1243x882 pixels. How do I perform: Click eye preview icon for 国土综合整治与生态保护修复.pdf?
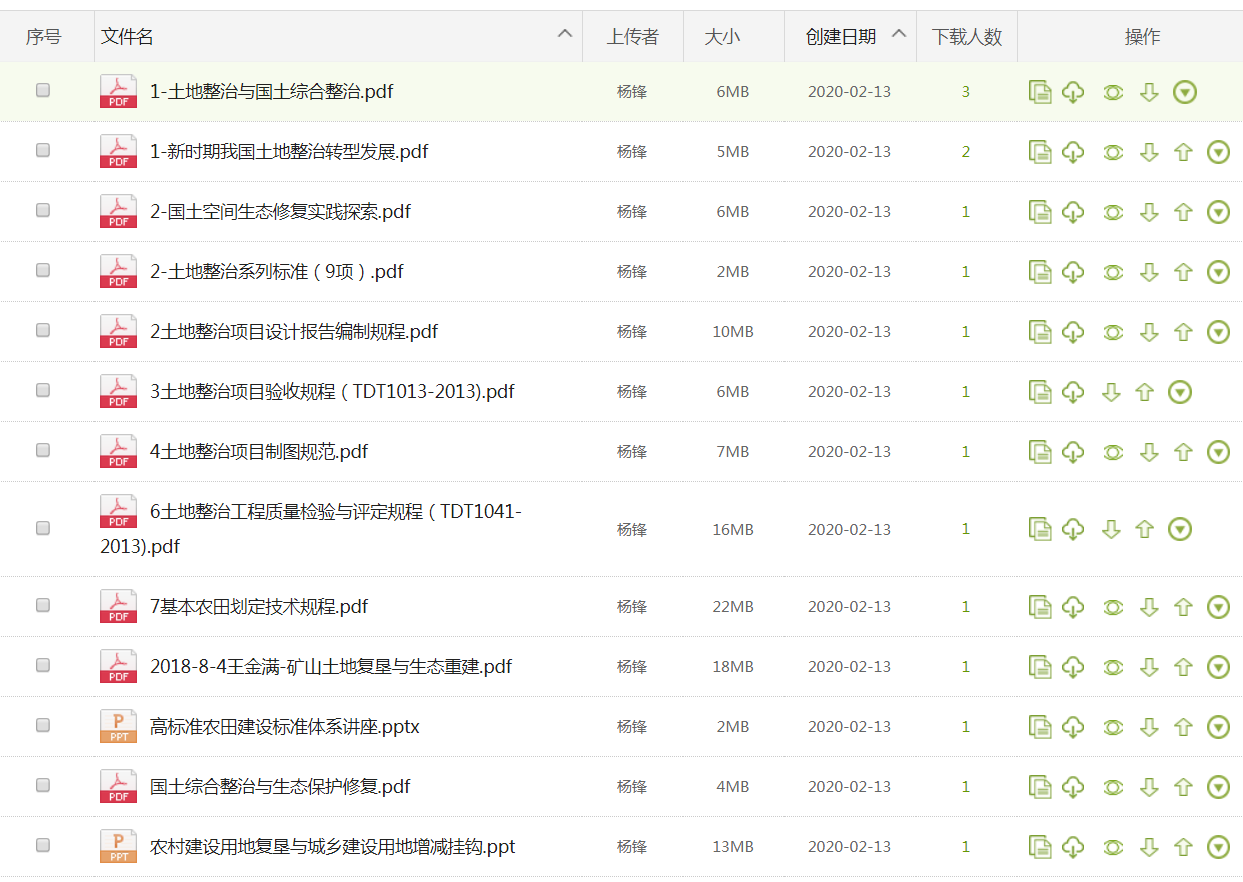pyautogui.click(x=1113, y=787)
